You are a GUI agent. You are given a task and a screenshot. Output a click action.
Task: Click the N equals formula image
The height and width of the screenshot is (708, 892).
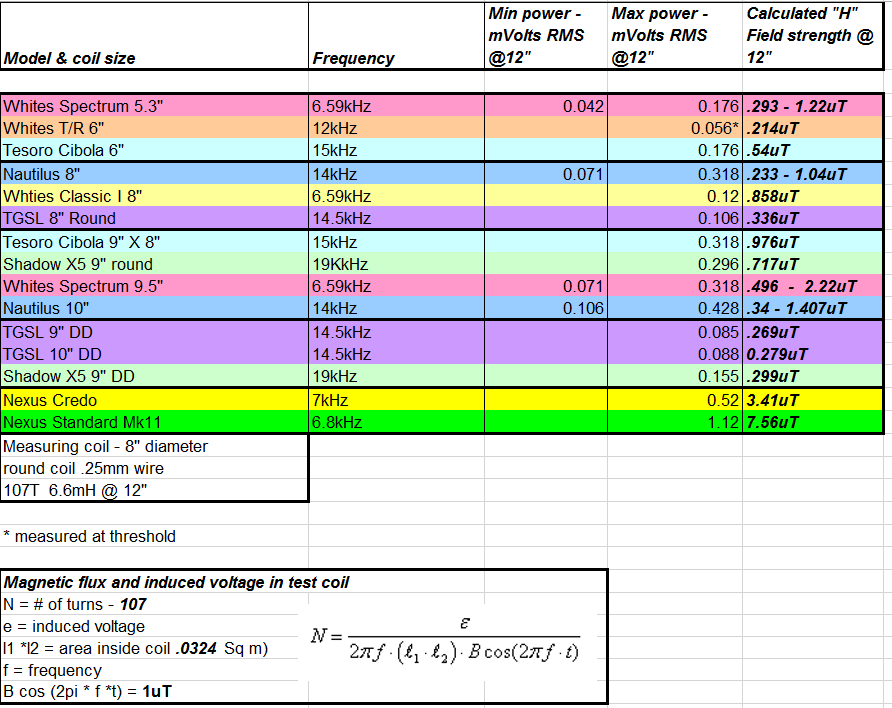pos(445,639)
